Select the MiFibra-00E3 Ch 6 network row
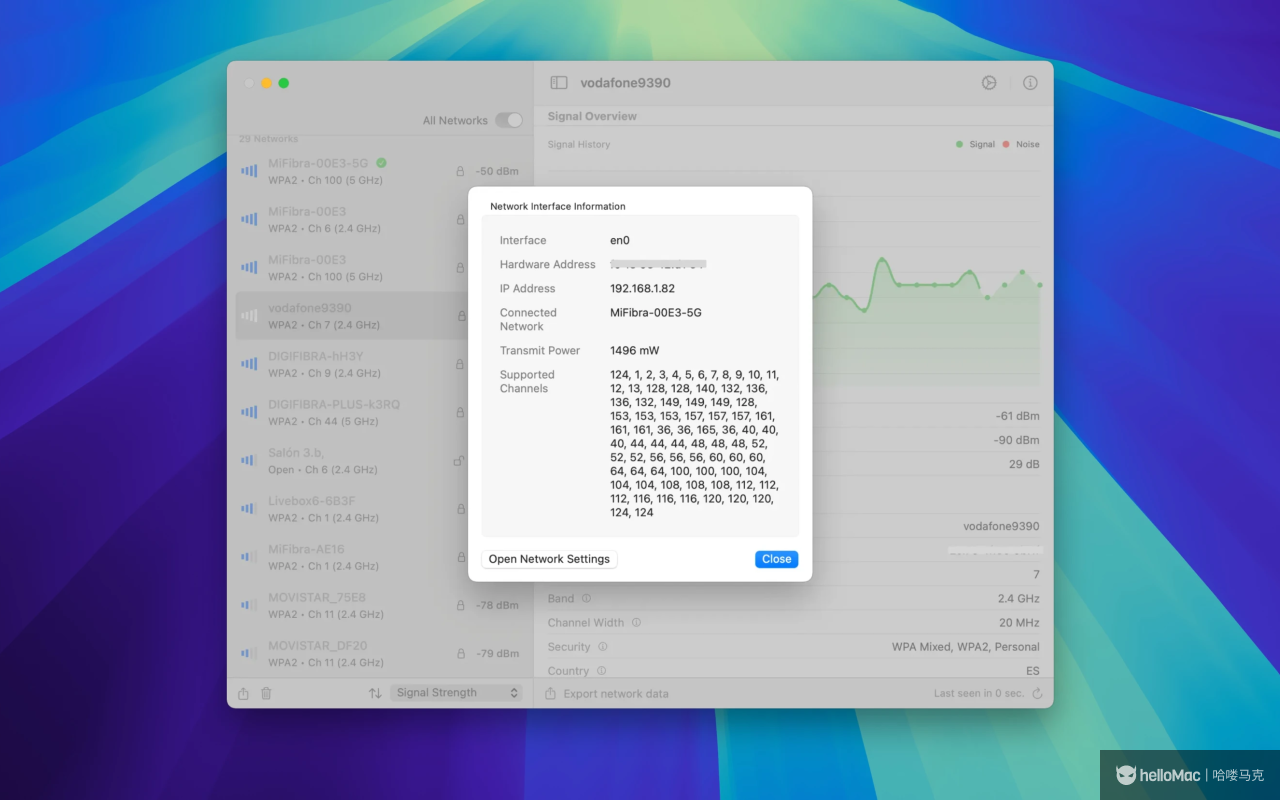Viewport: 1280px width, 800px height. click(x=380, y=219)
